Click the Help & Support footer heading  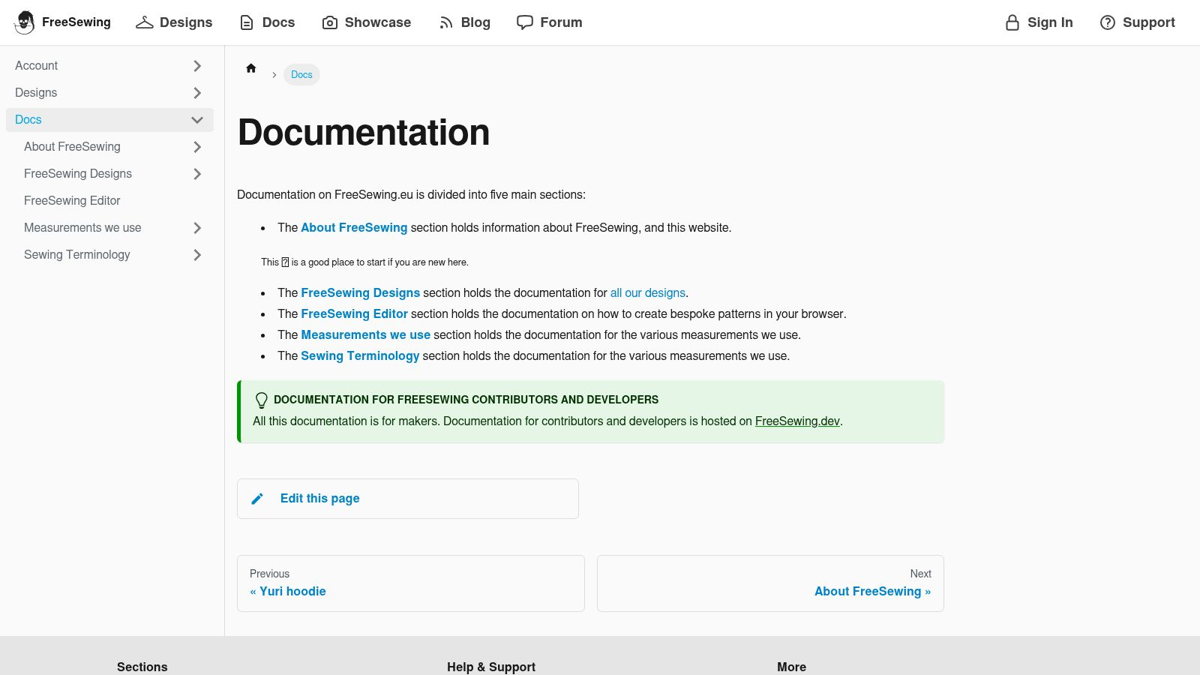(491, 667)
